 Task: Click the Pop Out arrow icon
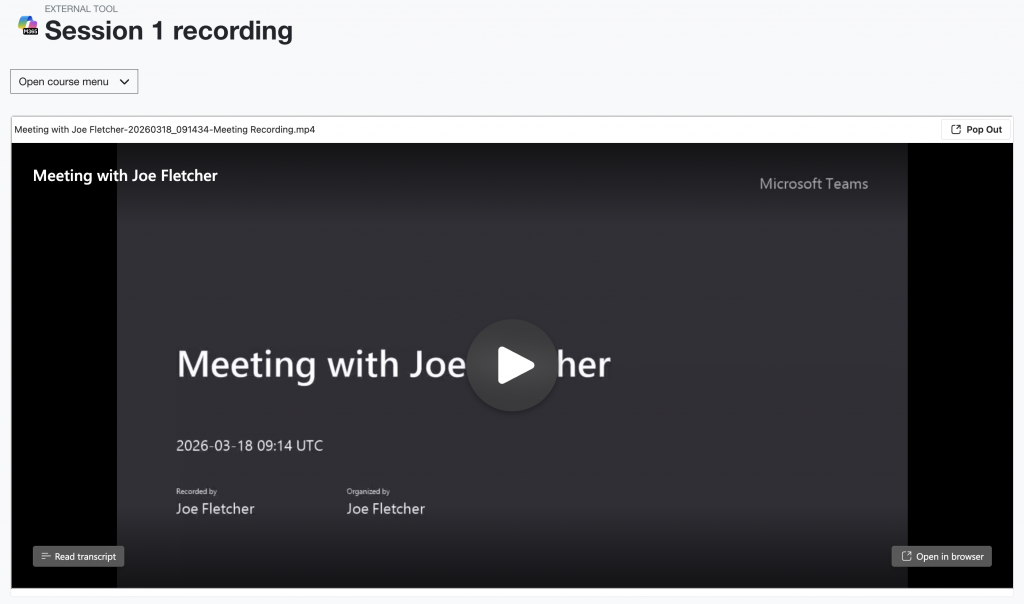956,130
